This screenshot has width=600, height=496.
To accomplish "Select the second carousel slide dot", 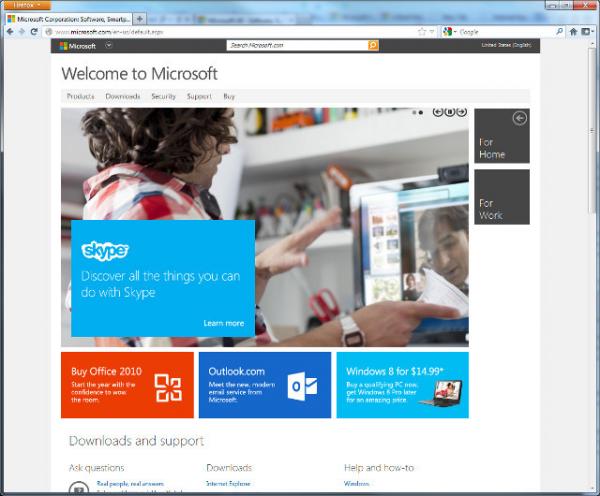I will click(421, 113).
